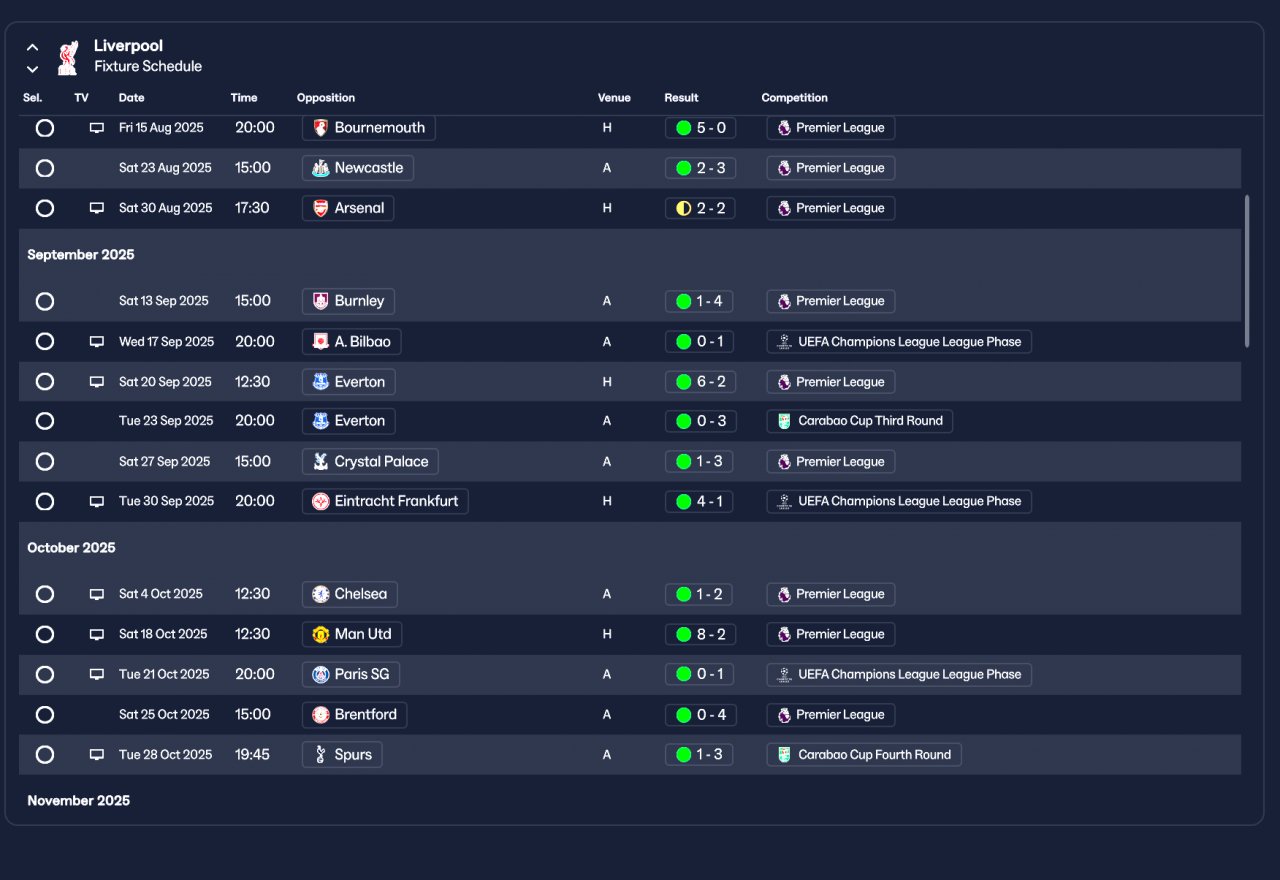Click the TV icon beside the Arsenal fixture
Viewport: 1280px width, 880px height.
pyautogui.click(x=97, y=208)
